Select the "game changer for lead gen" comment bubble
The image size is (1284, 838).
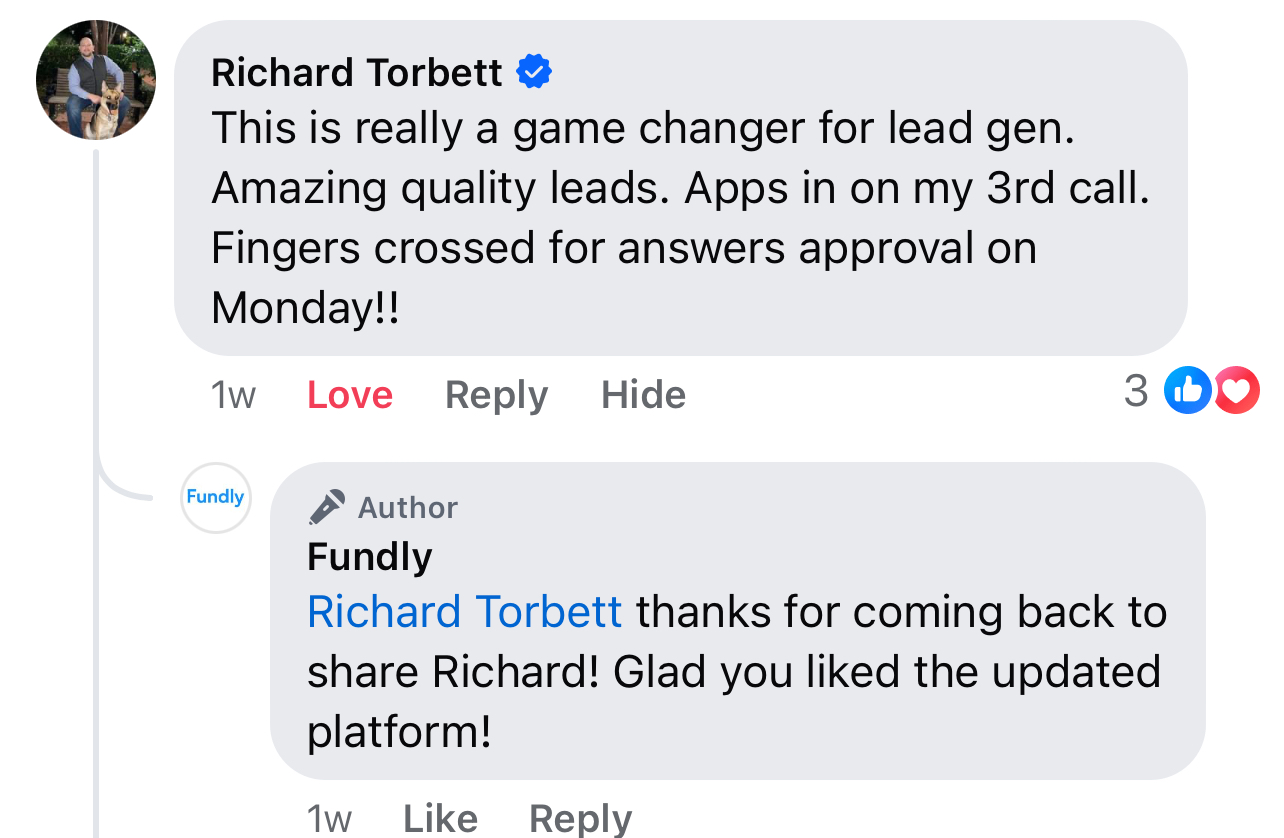(x=681, y=188)
